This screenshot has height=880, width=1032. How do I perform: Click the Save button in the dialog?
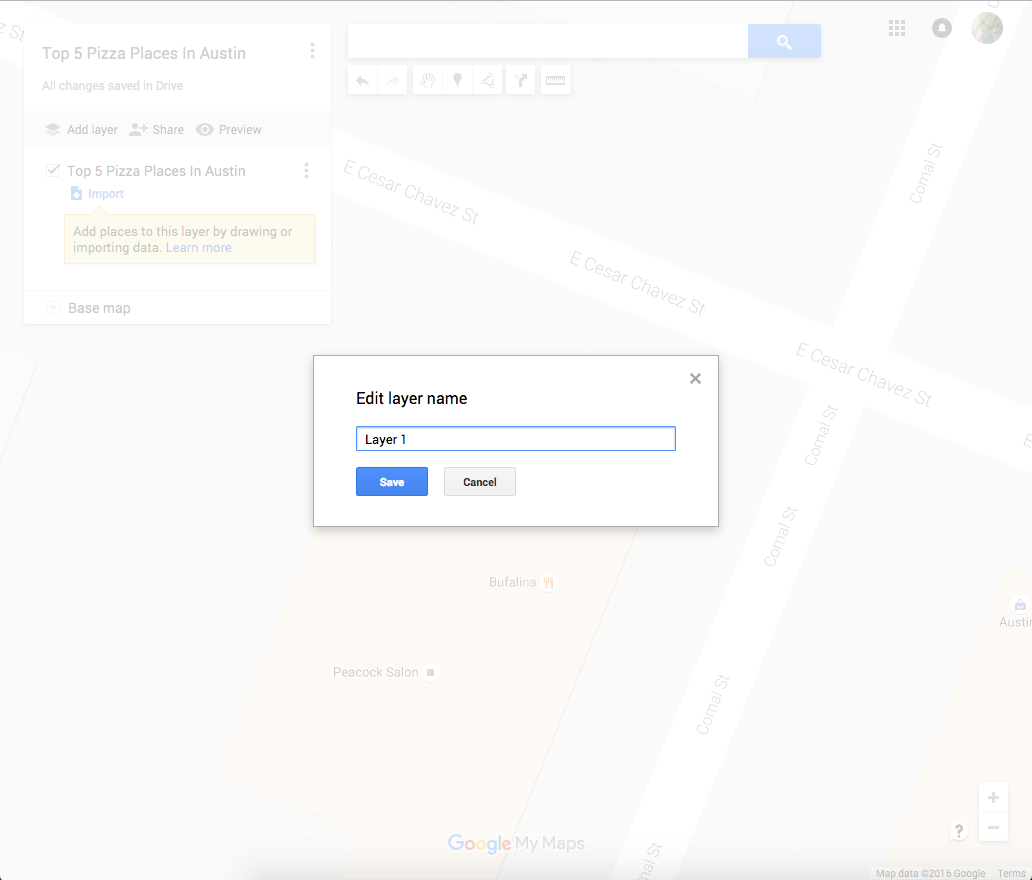click(x=392, y=482)
